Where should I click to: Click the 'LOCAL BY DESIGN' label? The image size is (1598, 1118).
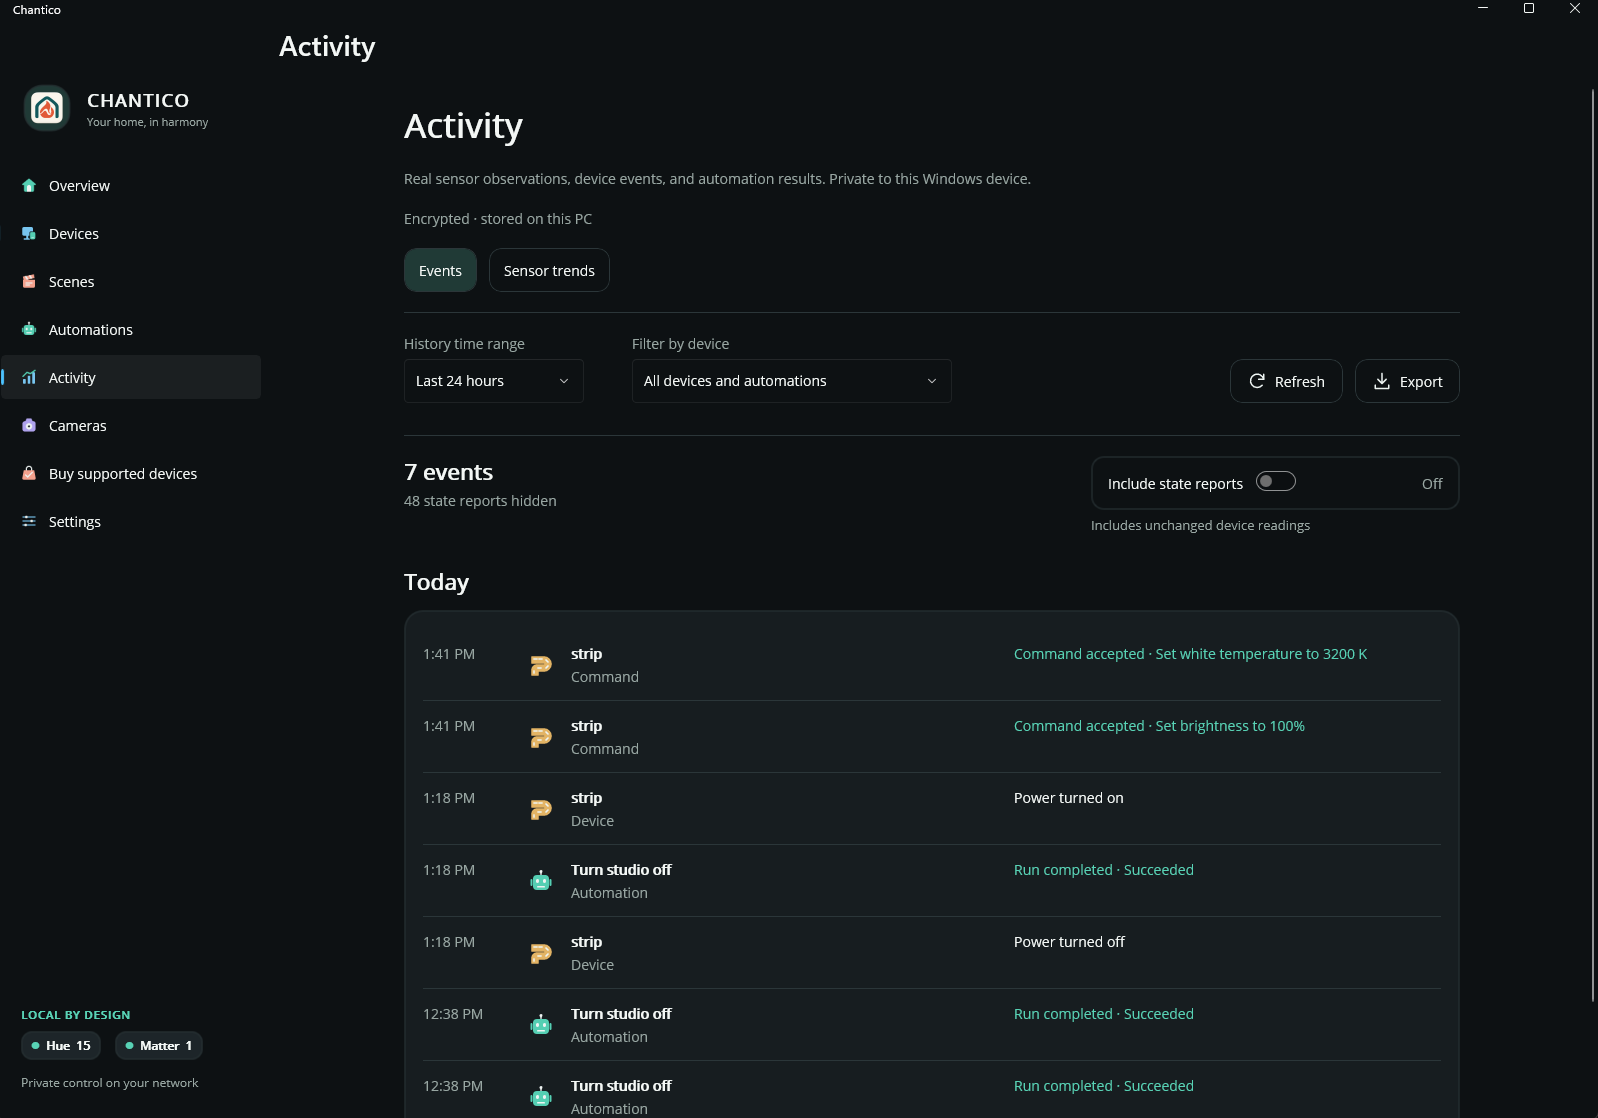(76, 1015)
